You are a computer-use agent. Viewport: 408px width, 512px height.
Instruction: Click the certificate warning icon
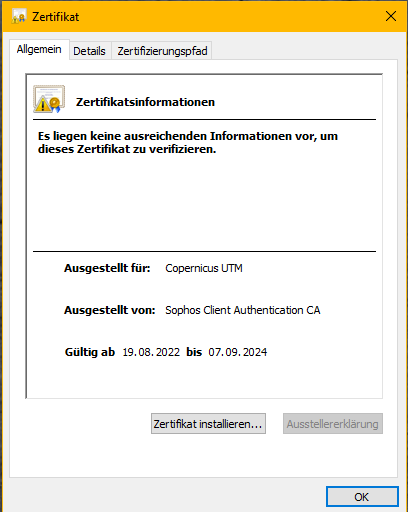(49, 99)
